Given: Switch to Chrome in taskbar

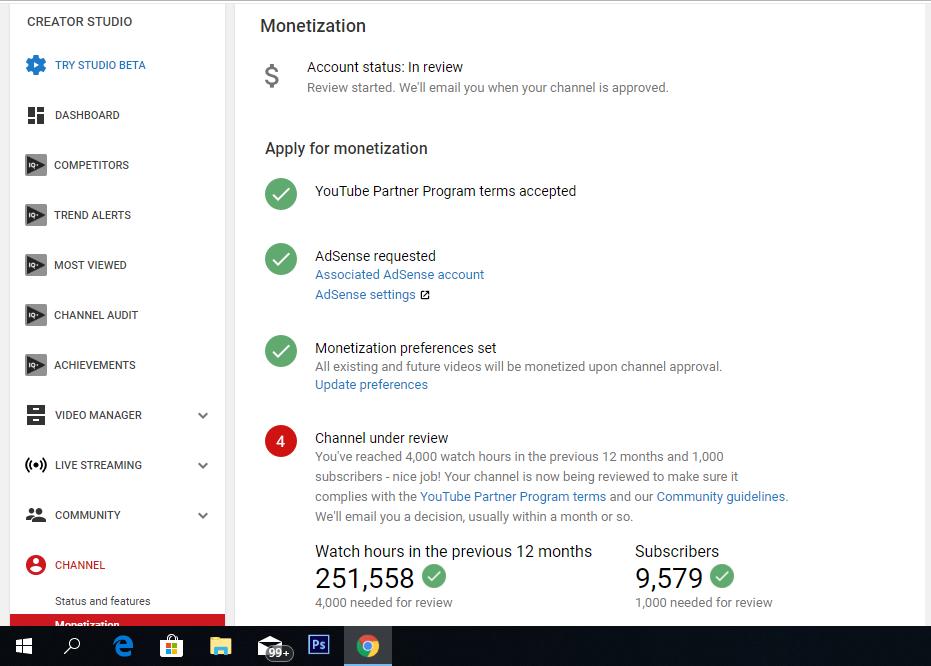Looking at the screenshot, I should click(x=368, y=646).
